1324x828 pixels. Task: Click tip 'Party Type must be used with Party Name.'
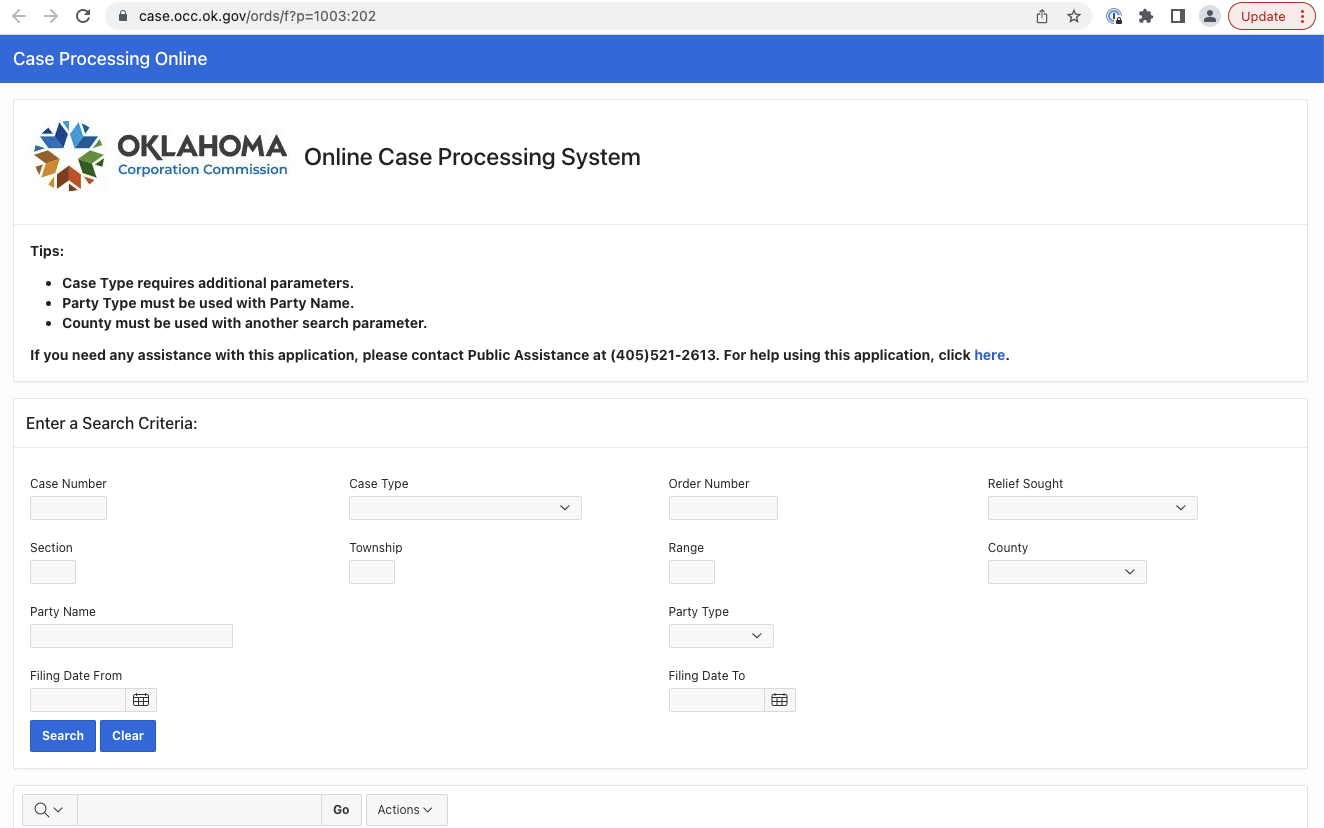pyautogui.click(x=208, y=303)
